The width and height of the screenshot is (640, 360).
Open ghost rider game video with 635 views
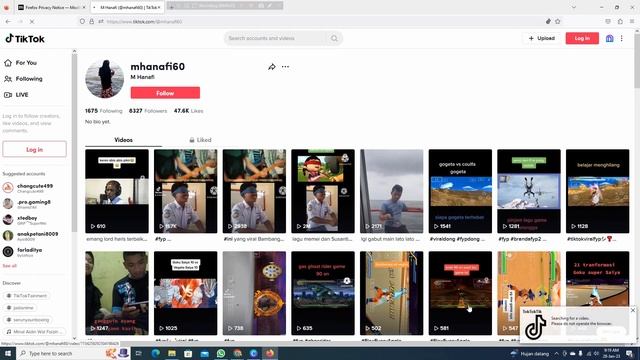pos(323,293)
